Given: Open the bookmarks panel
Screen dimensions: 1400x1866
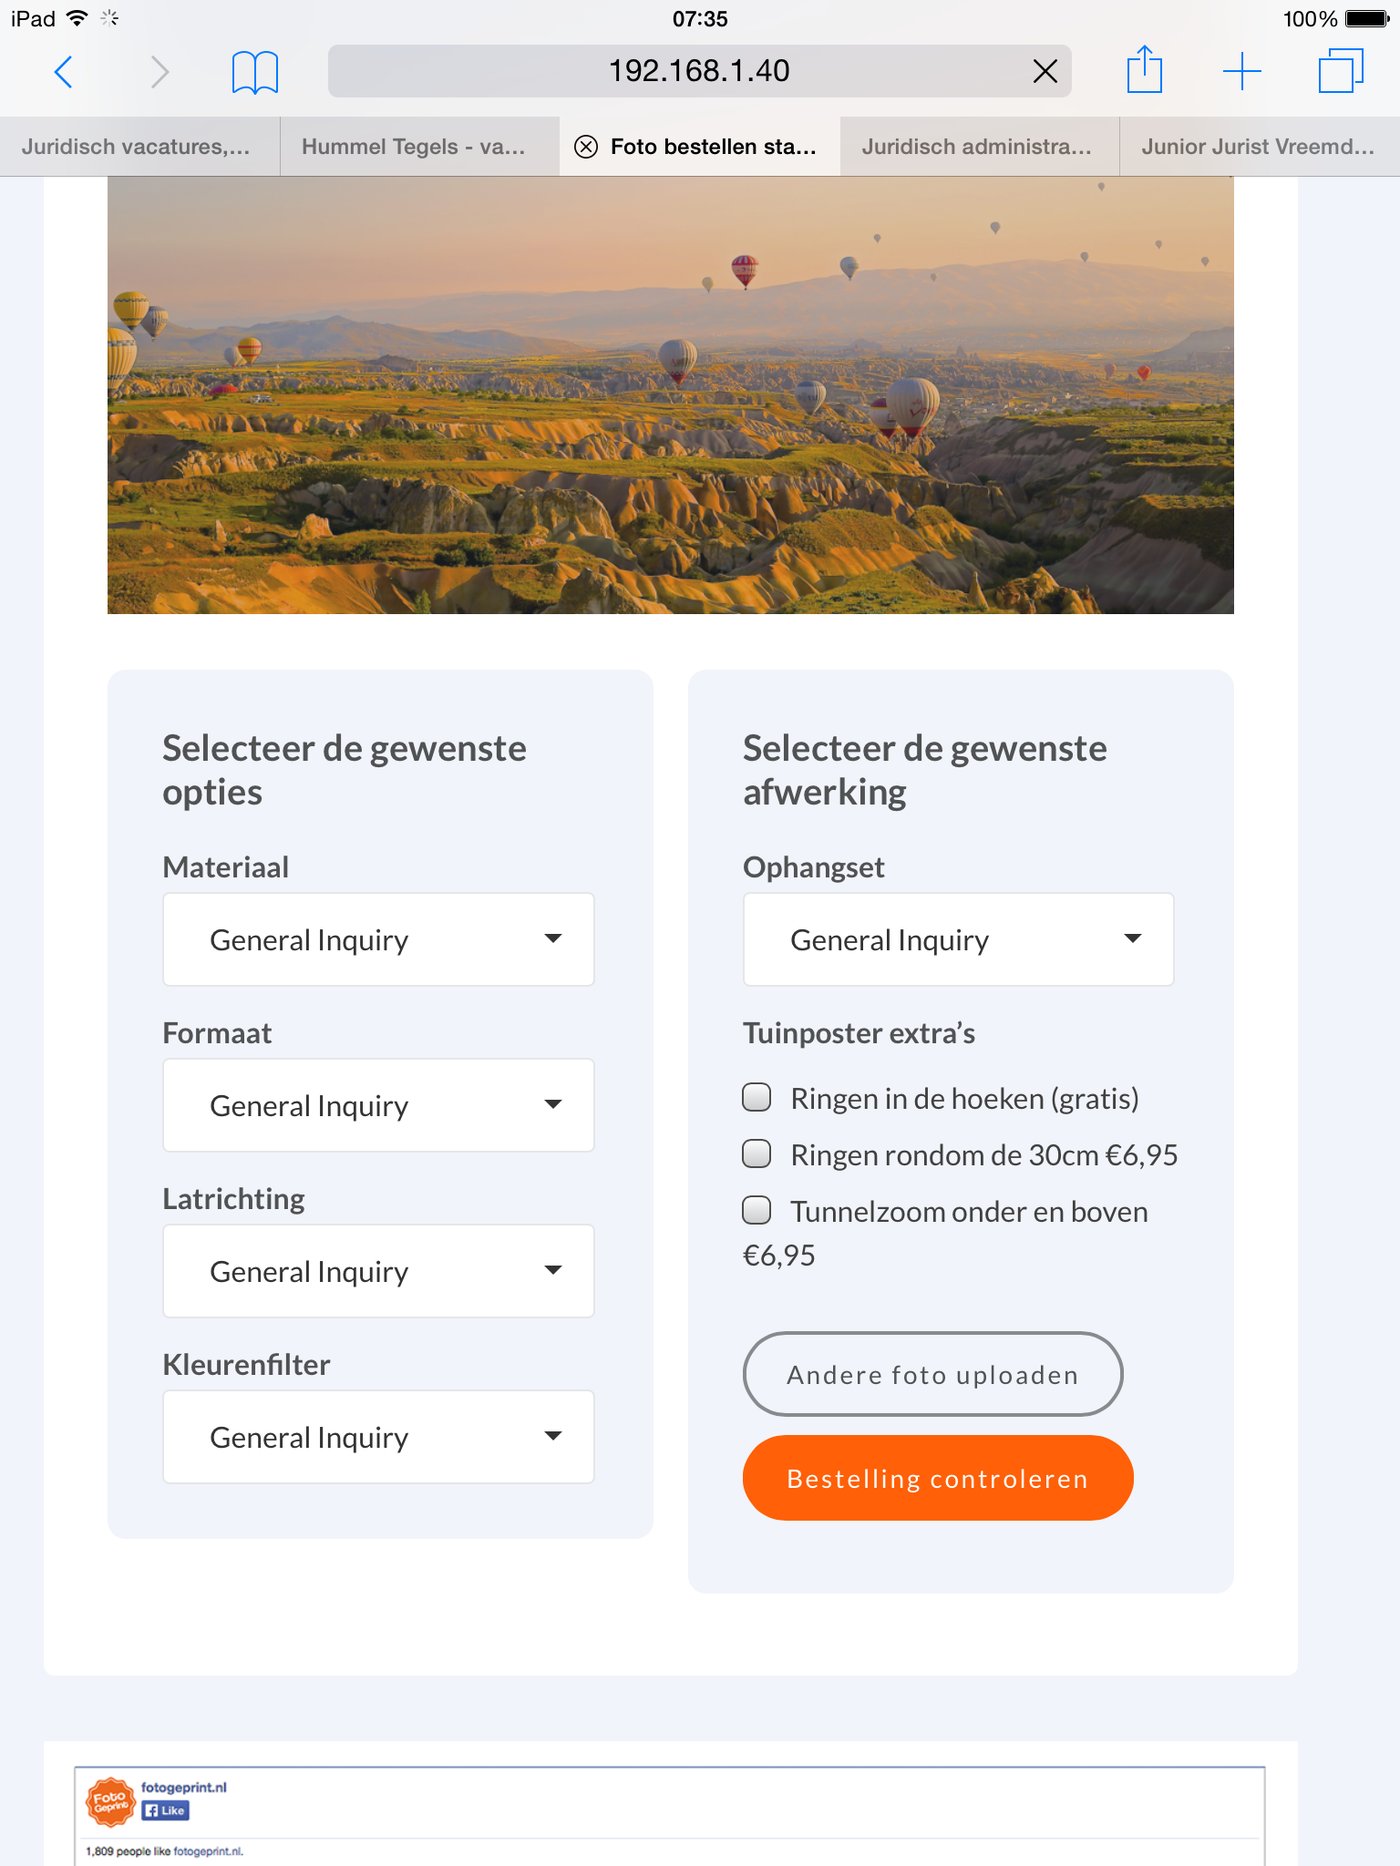Looking at the screenshot, I should coord(253,71).
